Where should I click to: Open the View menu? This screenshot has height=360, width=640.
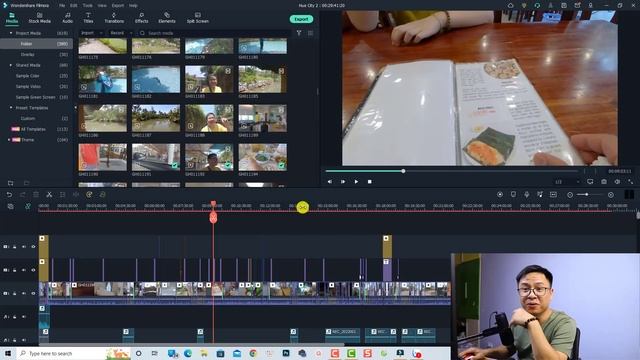pos(102,6)
